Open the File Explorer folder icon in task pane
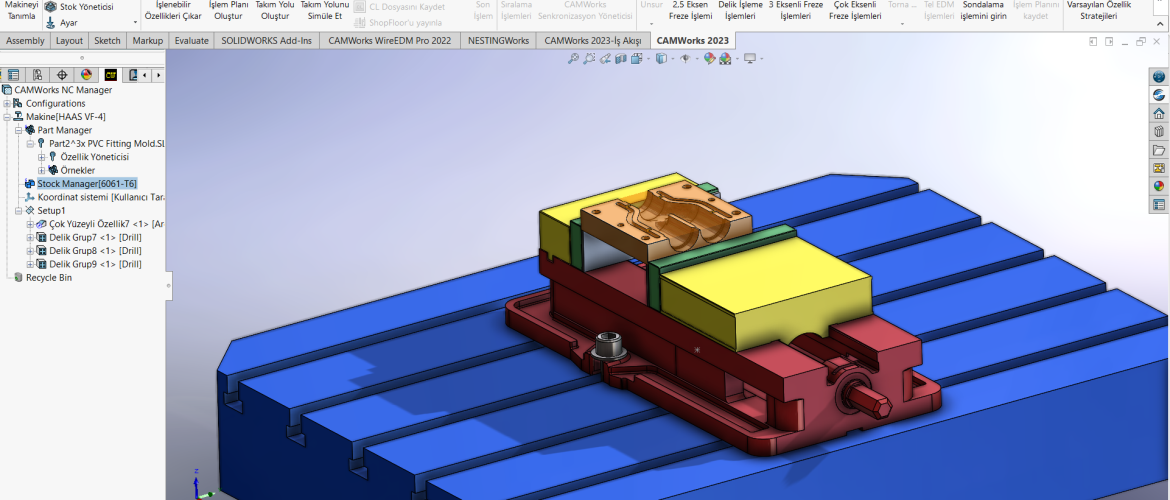The width and height of the screenshot is (1170, 500). click(x=1159, y=150)
